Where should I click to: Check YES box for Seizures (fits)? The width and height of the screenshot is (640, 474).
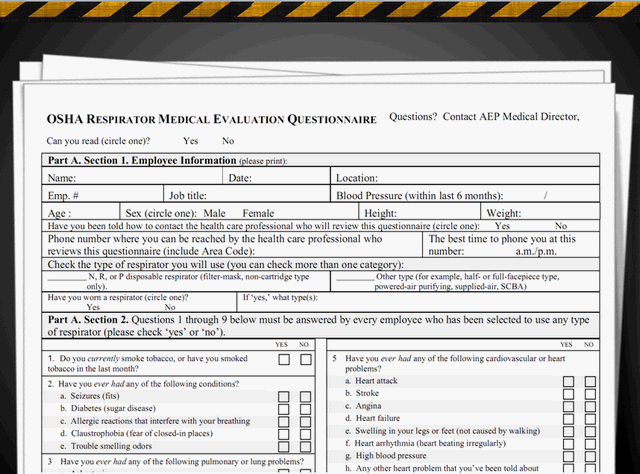pyautogui.click(x=284, y=396)
